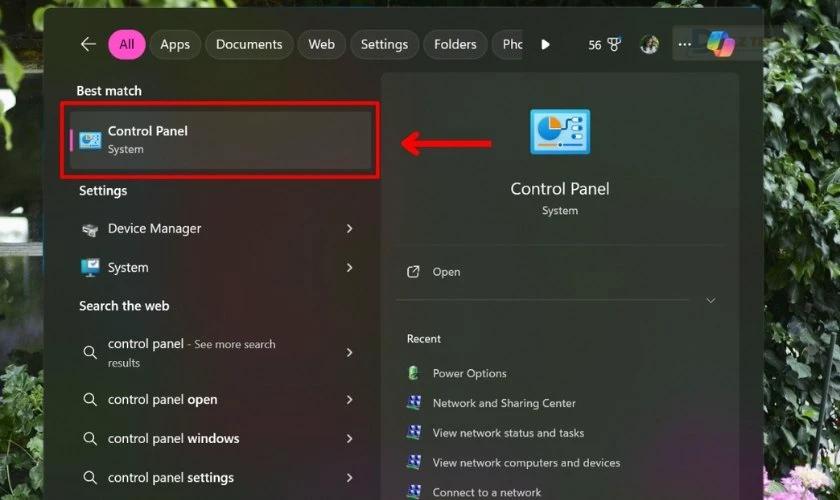
Task: Open the three-dot more options menu
Action: pyautogui.click(x=685, y=44)
